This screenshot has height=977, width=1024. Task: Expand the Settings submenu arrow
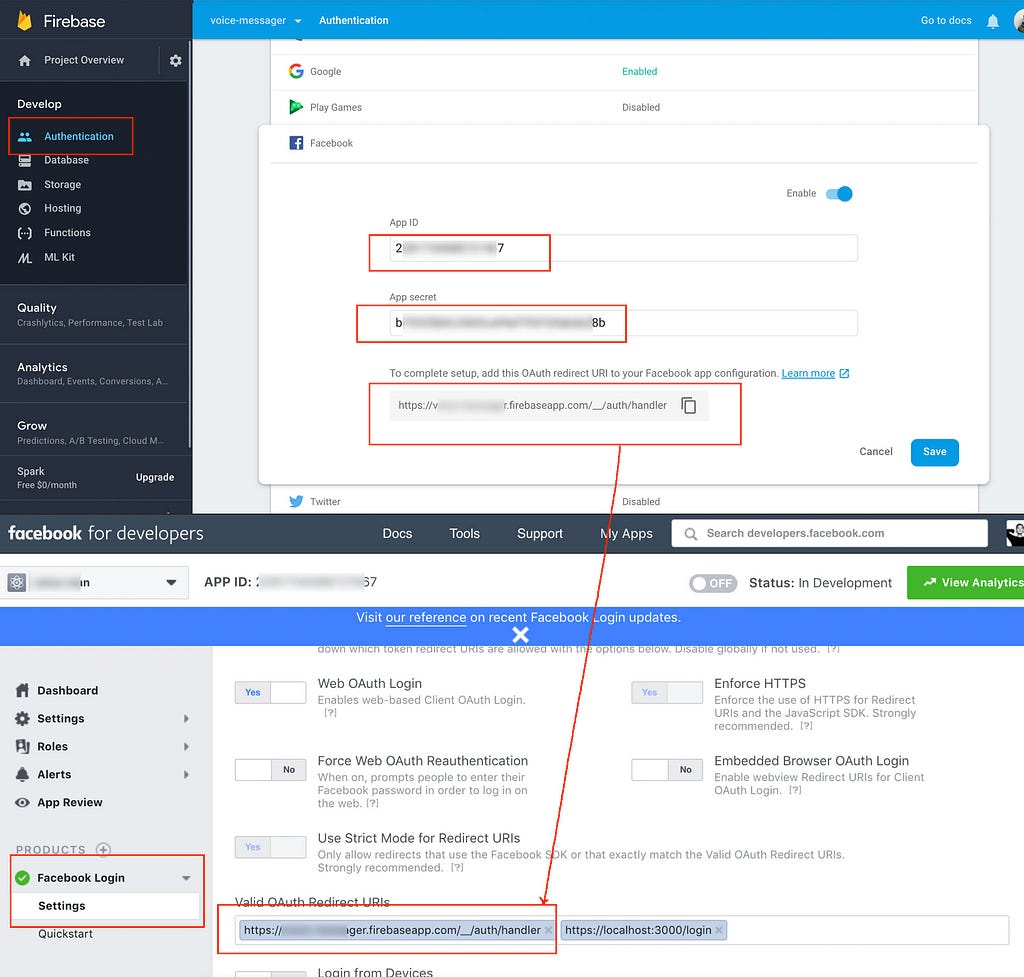tap(186, 718)
